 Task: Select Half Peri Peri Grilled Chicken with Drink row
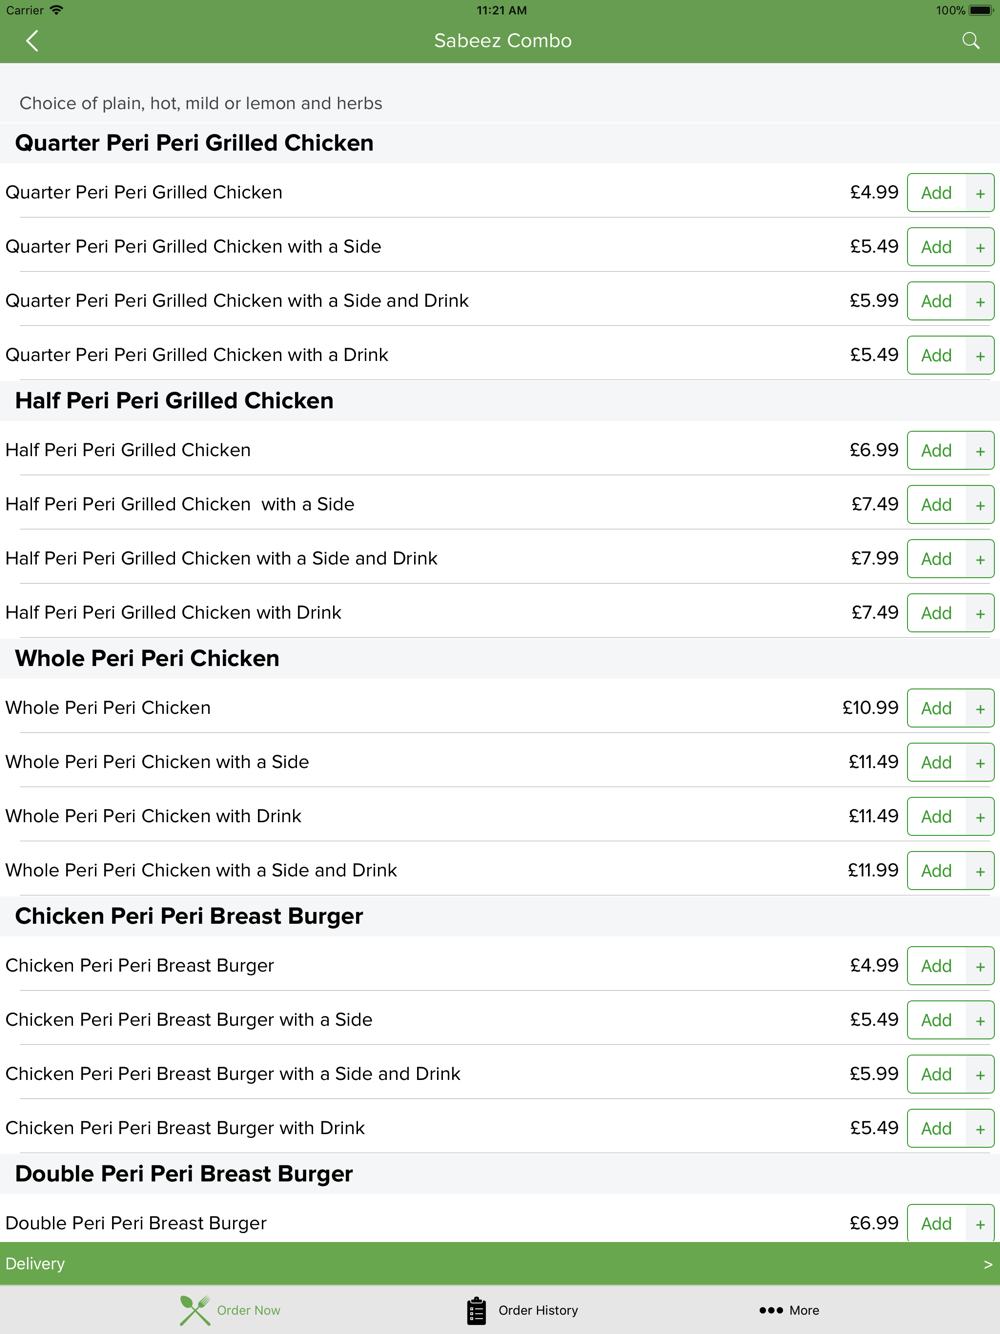pyautogui.click(x=500, y=612)
